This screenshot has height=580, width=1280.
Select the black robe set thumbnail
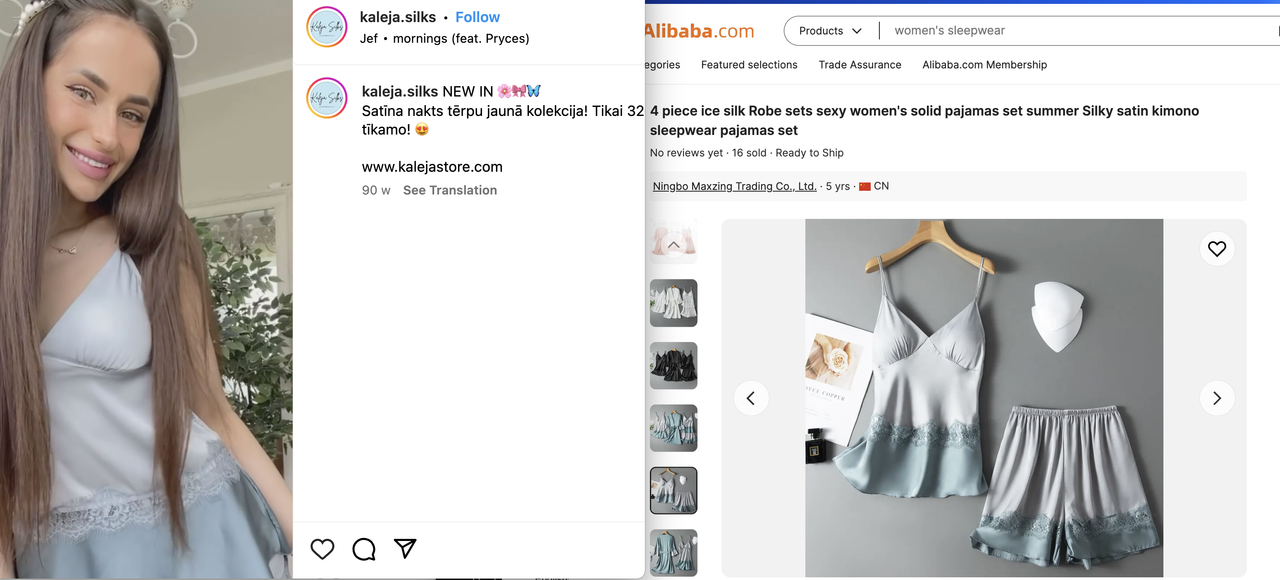pyautogui.click(x=674, y=366)
